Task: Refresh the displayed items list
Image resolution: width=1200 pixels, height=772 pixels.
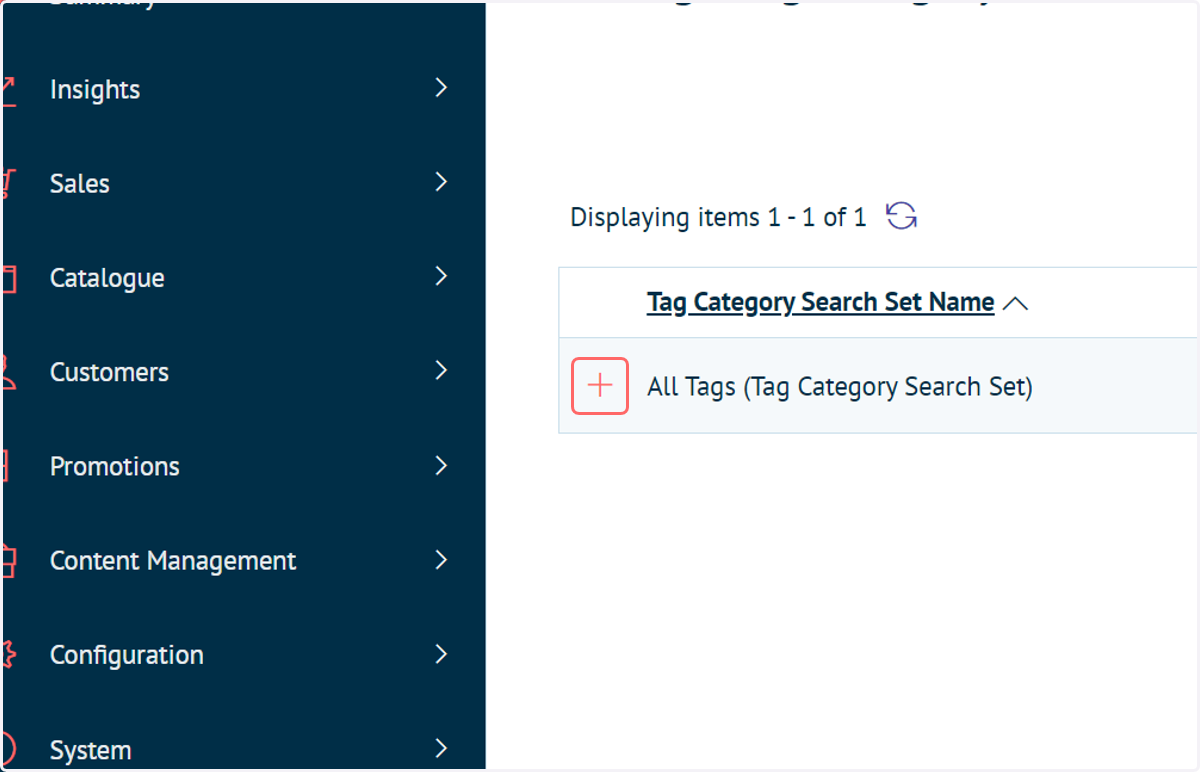Action: [902, 216]
